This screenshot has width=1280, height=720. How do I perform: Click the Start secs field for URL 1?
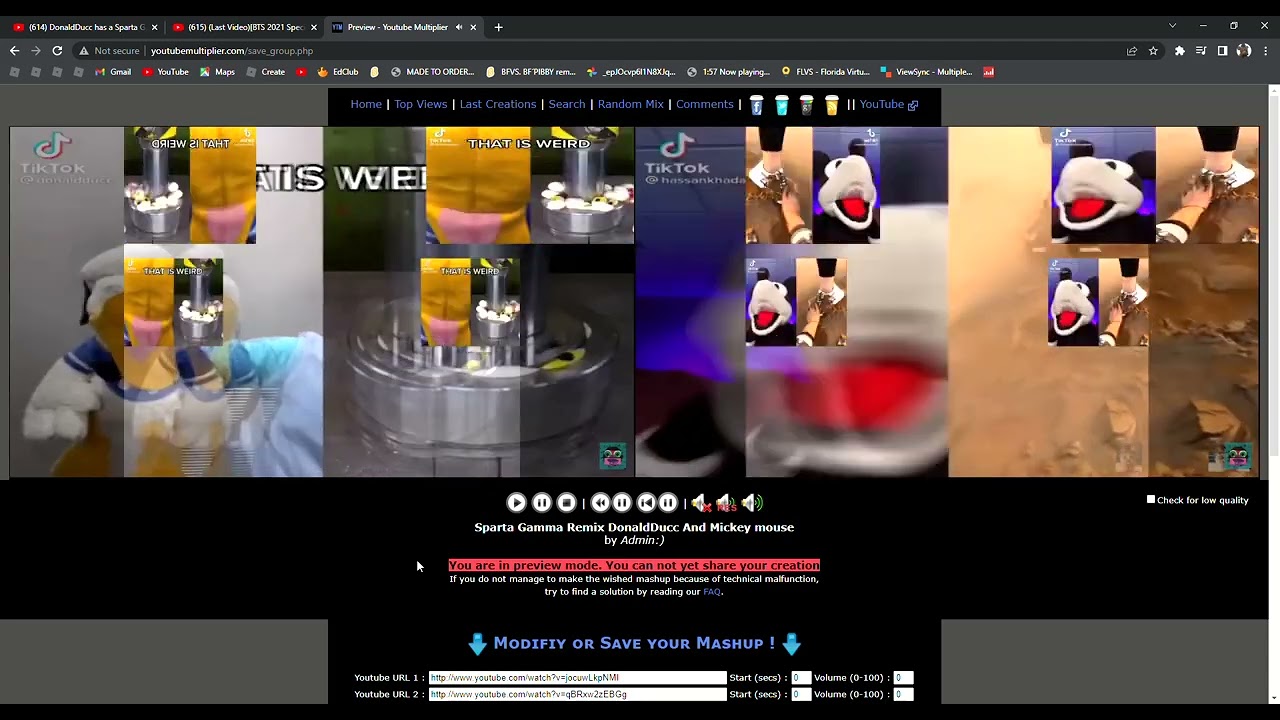click(x=800, y=678)
